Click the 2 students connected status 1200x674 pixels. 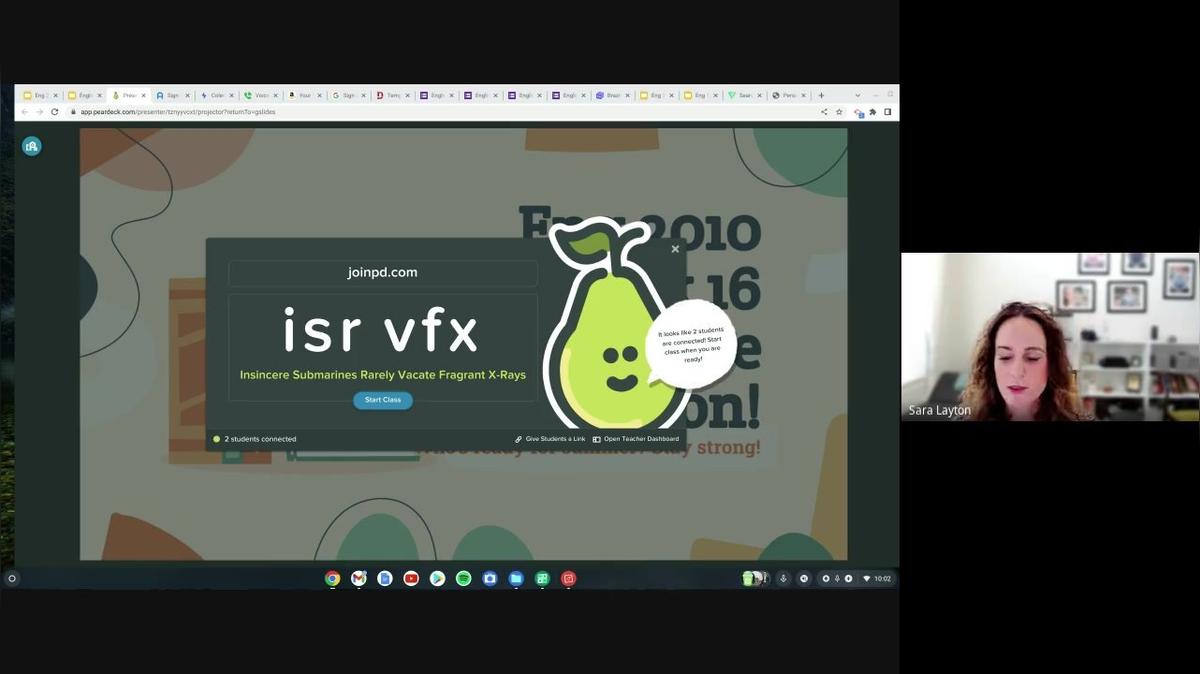point(254,439)
